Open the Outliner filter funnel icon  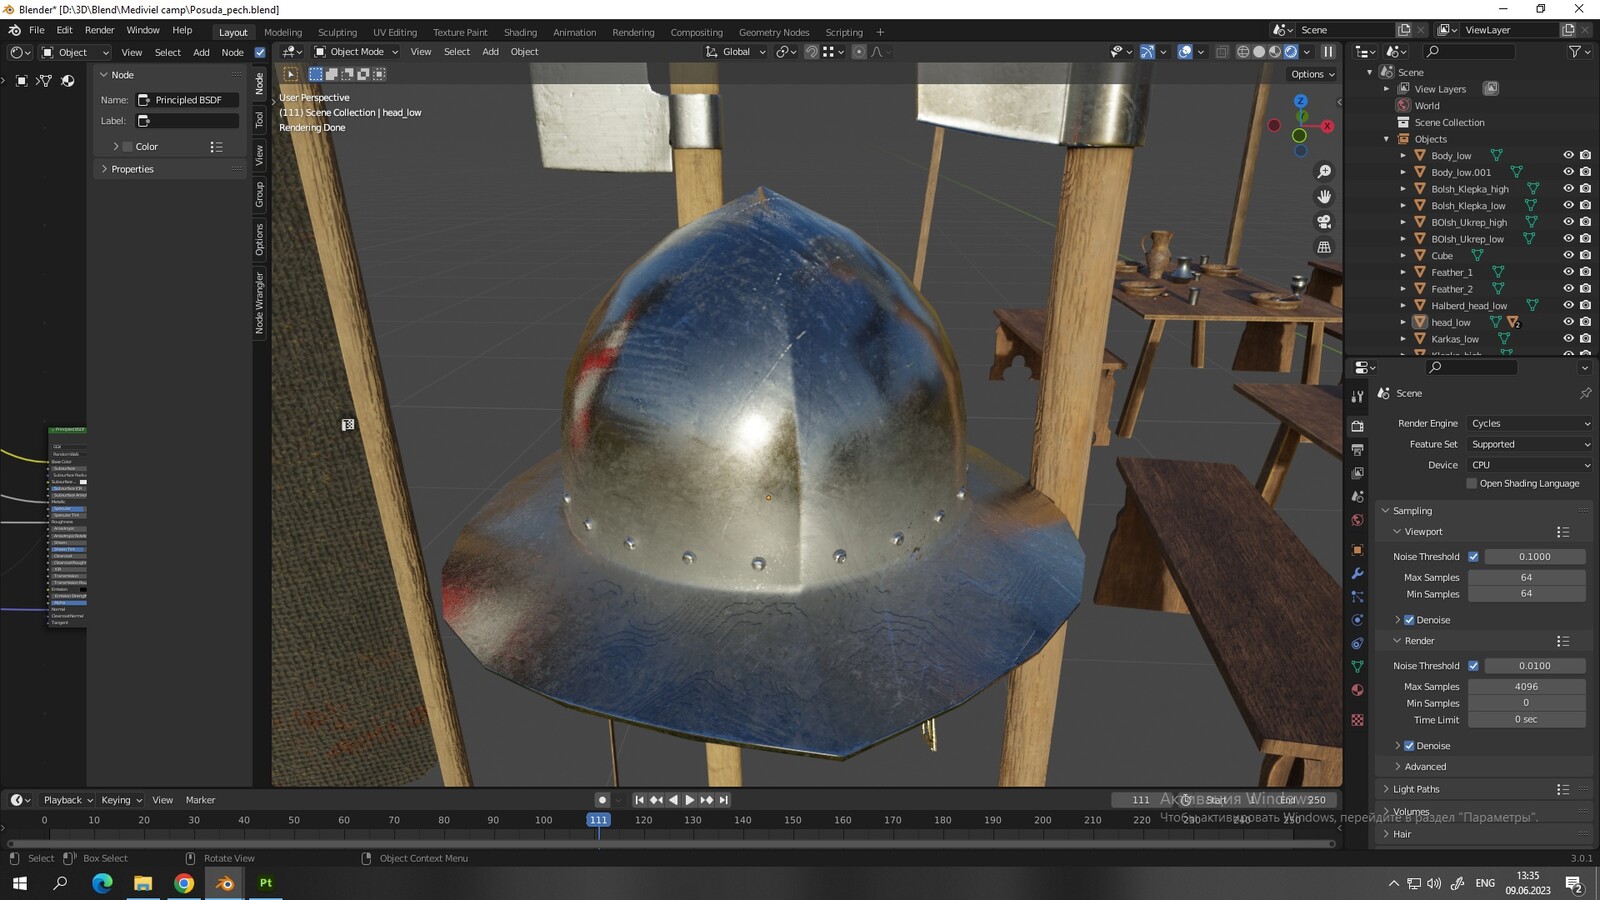coord(1576,51)
